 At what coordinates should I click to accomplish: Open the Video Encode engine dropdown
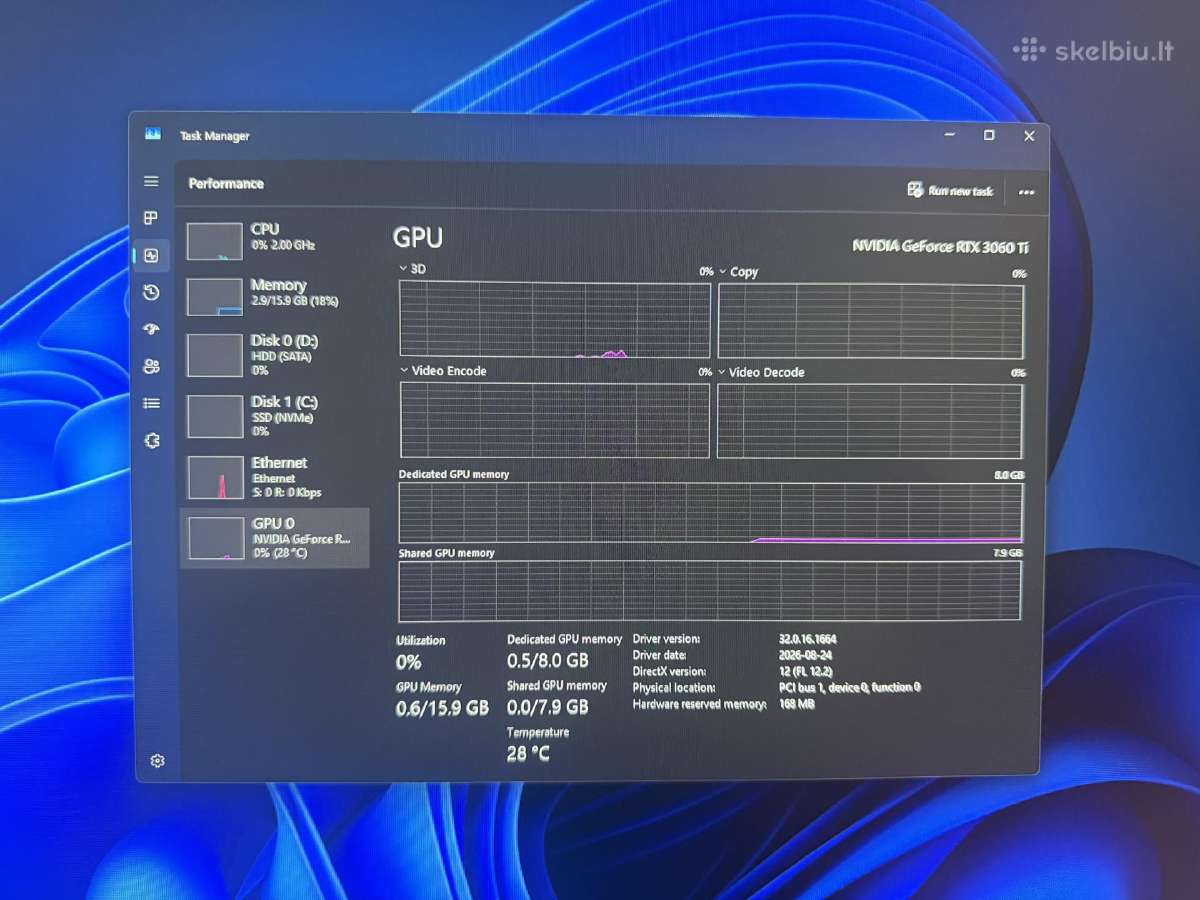click(x=404, y=370)
